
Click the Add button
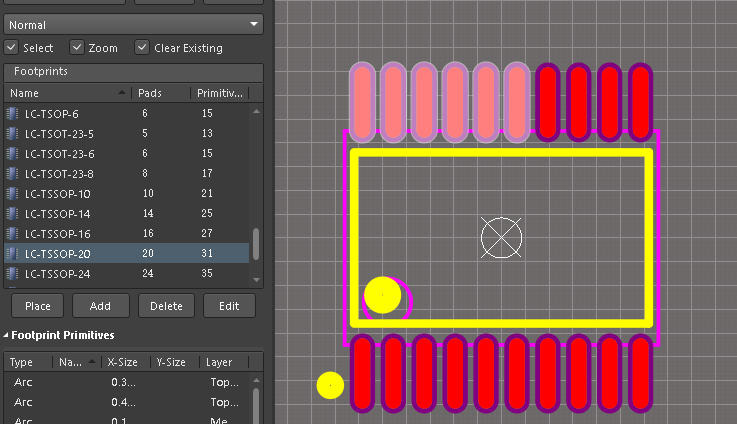pyautogui.click(x=101, y=306)
